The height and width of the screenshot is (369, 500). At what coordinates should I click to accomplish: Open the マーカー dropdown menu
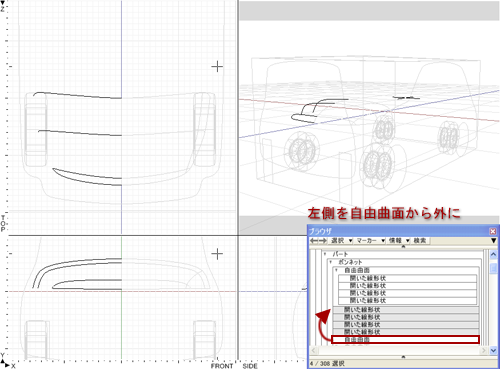pos(370,240)
